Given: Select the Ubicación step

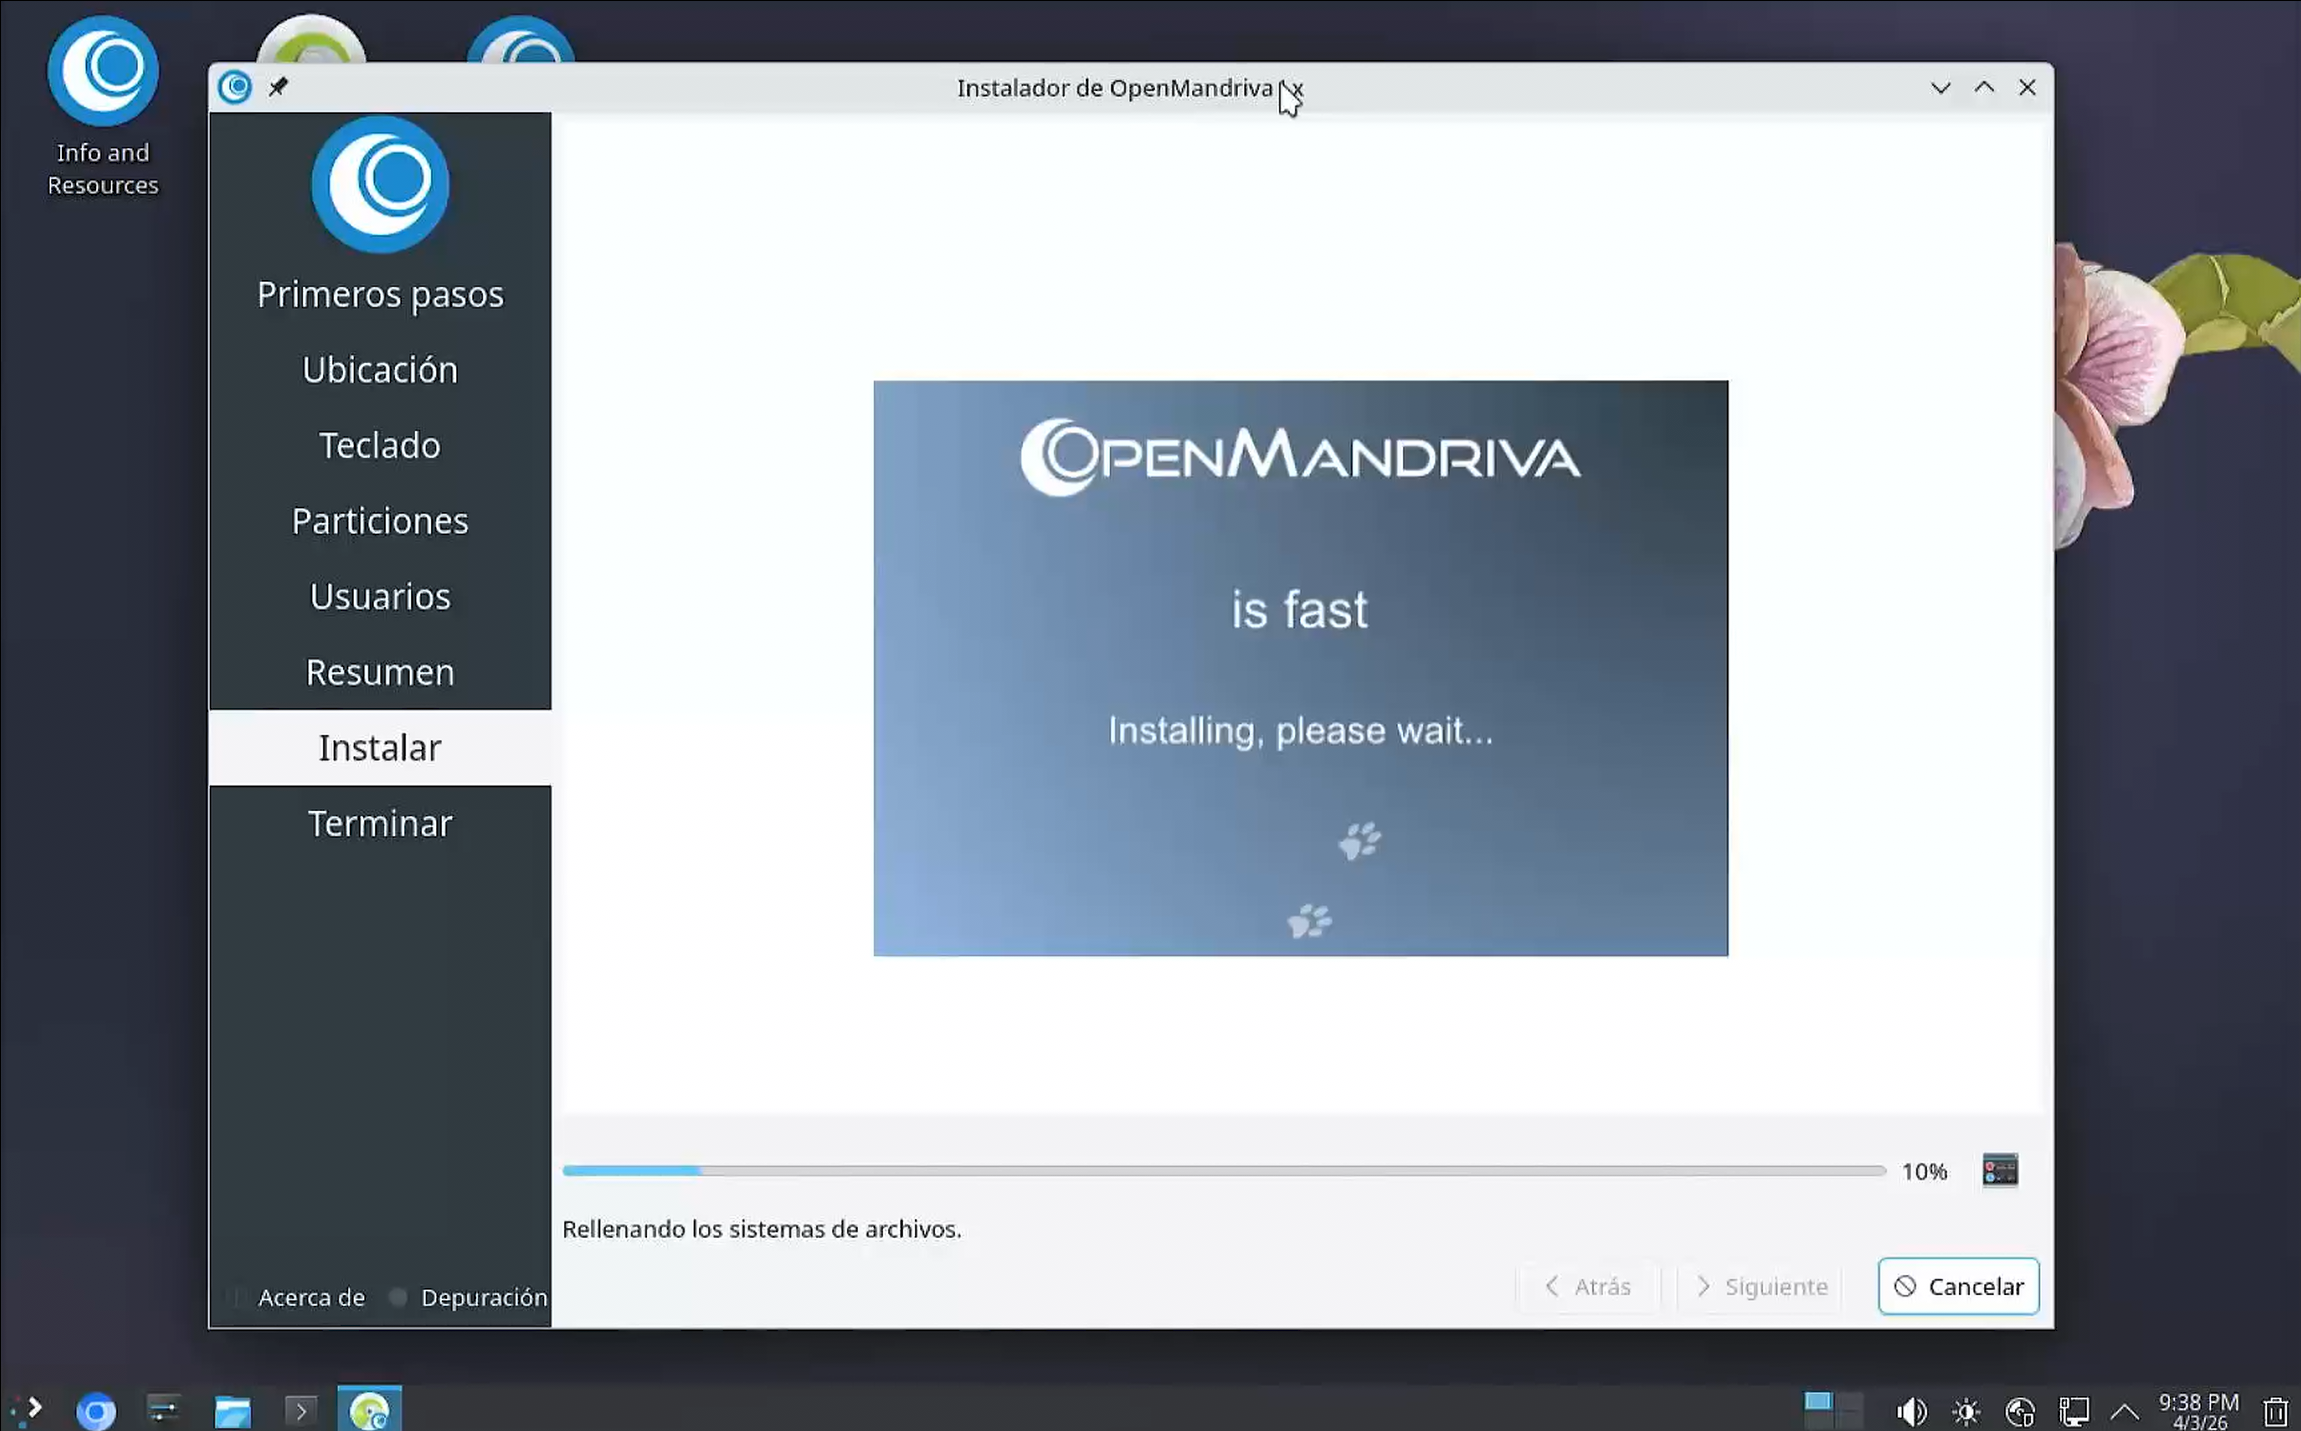Looking at the screenshot, I should click(x=380, y=370).
